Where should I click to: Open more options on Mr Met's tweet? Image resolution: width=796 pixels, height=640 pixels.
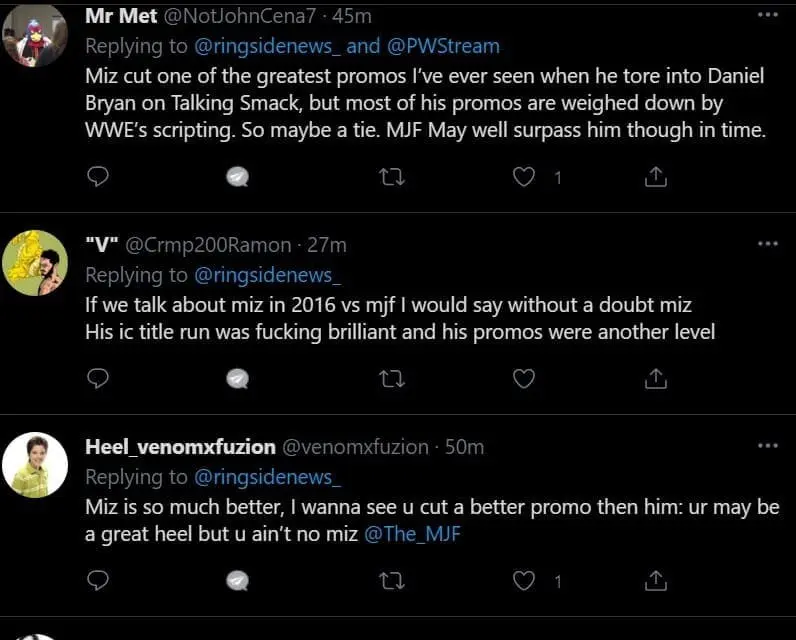coord(767,16)
